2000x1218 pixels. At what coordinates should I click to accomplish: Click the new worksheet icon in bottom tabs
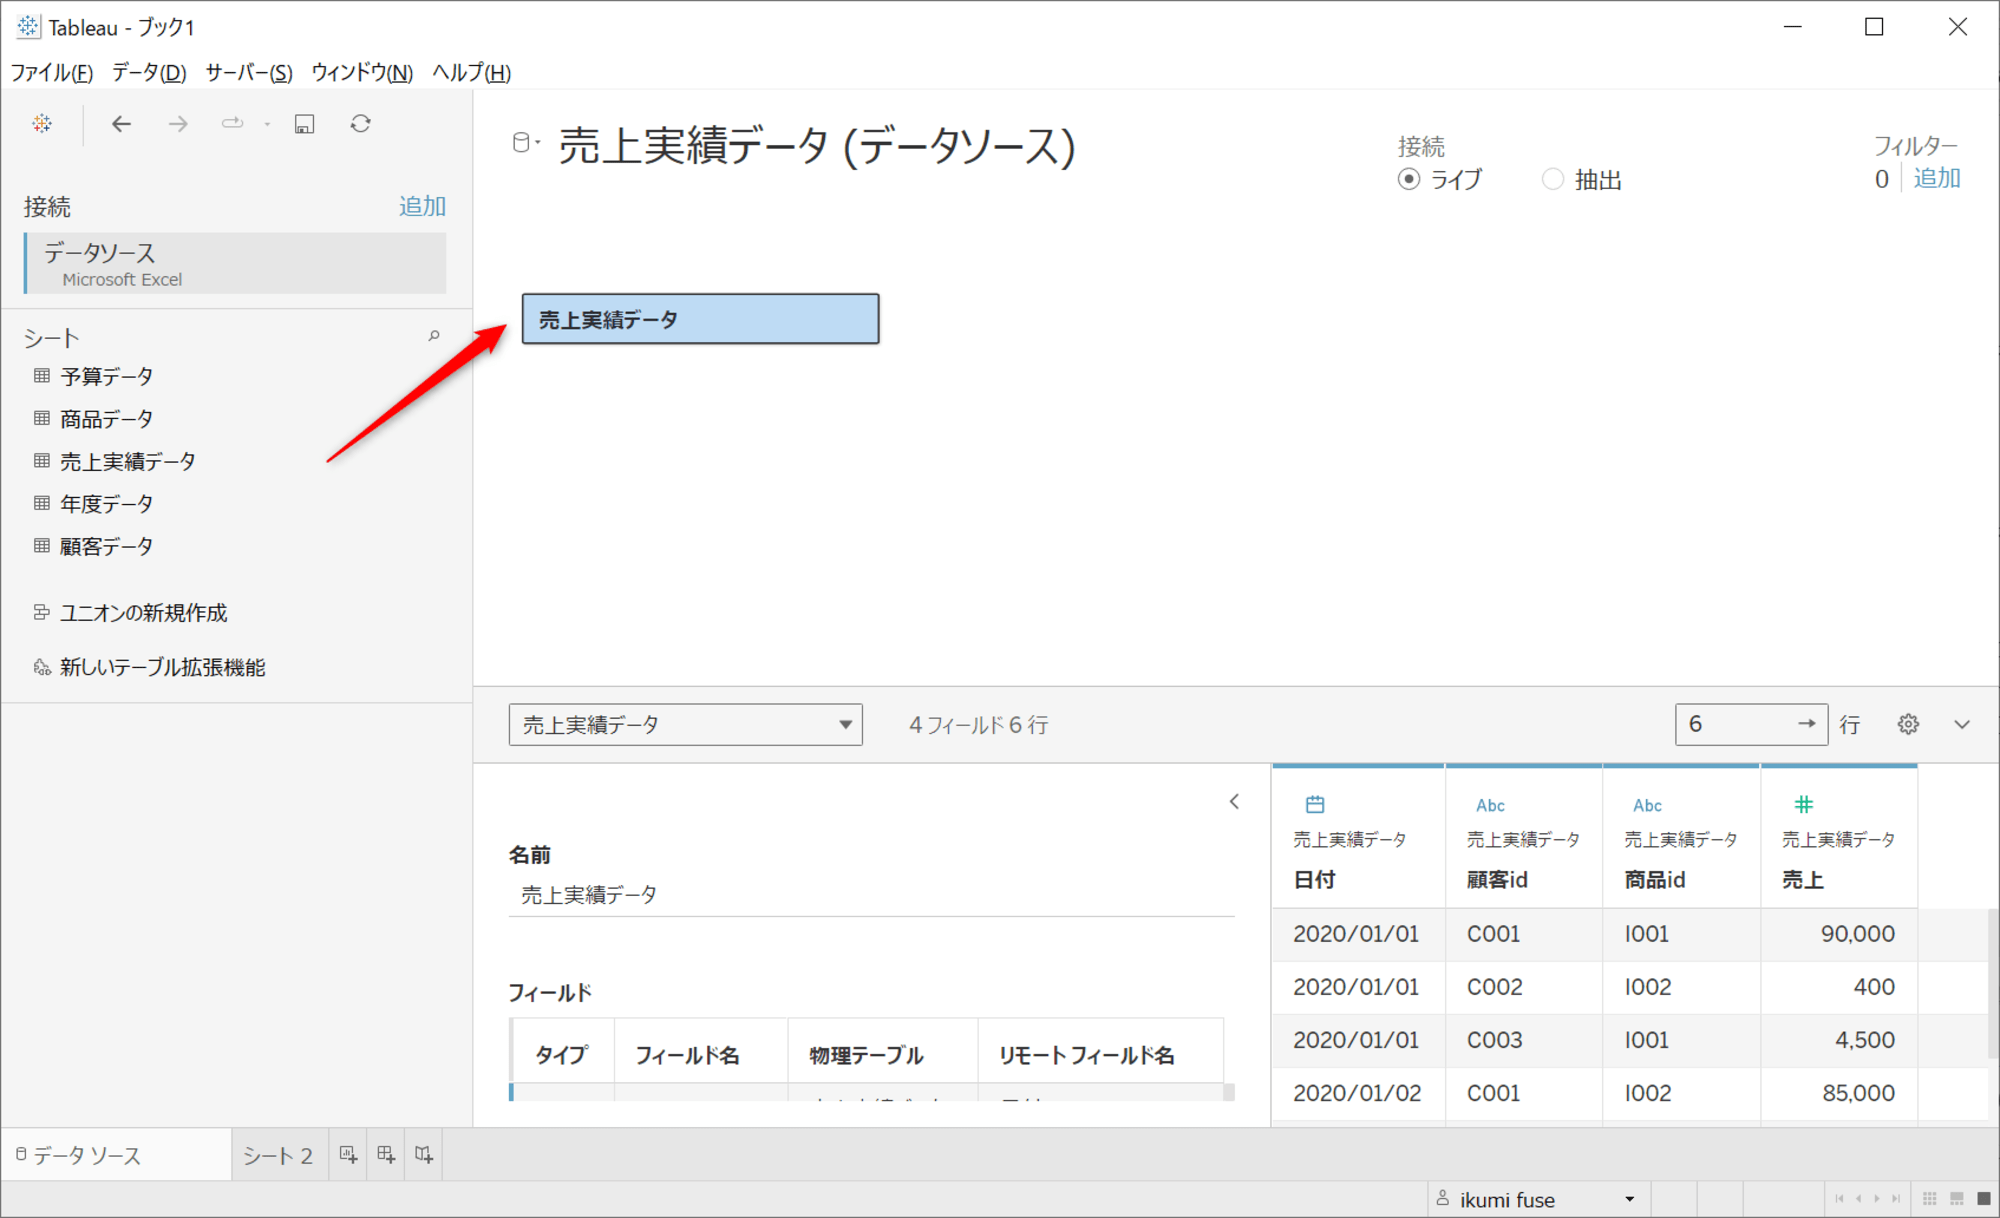348,1155
